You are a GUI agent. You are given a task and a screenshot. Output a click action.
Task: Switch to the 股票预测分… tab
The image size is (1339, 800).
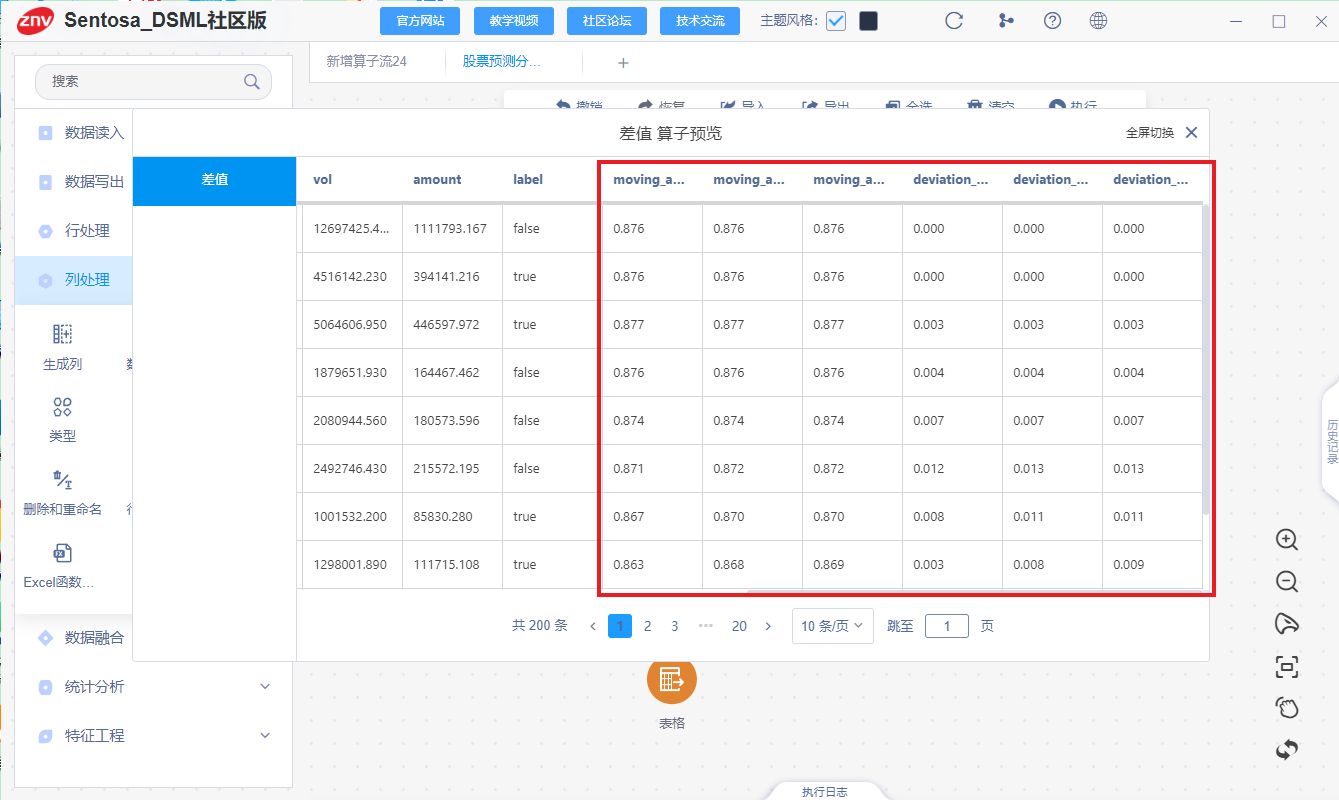pyautogui.click(x=501, y=62)
